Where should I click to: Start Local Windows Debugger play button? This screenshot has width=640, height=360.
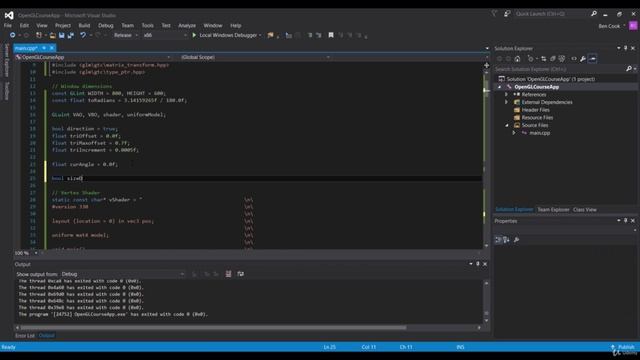(x=194, y=36)
